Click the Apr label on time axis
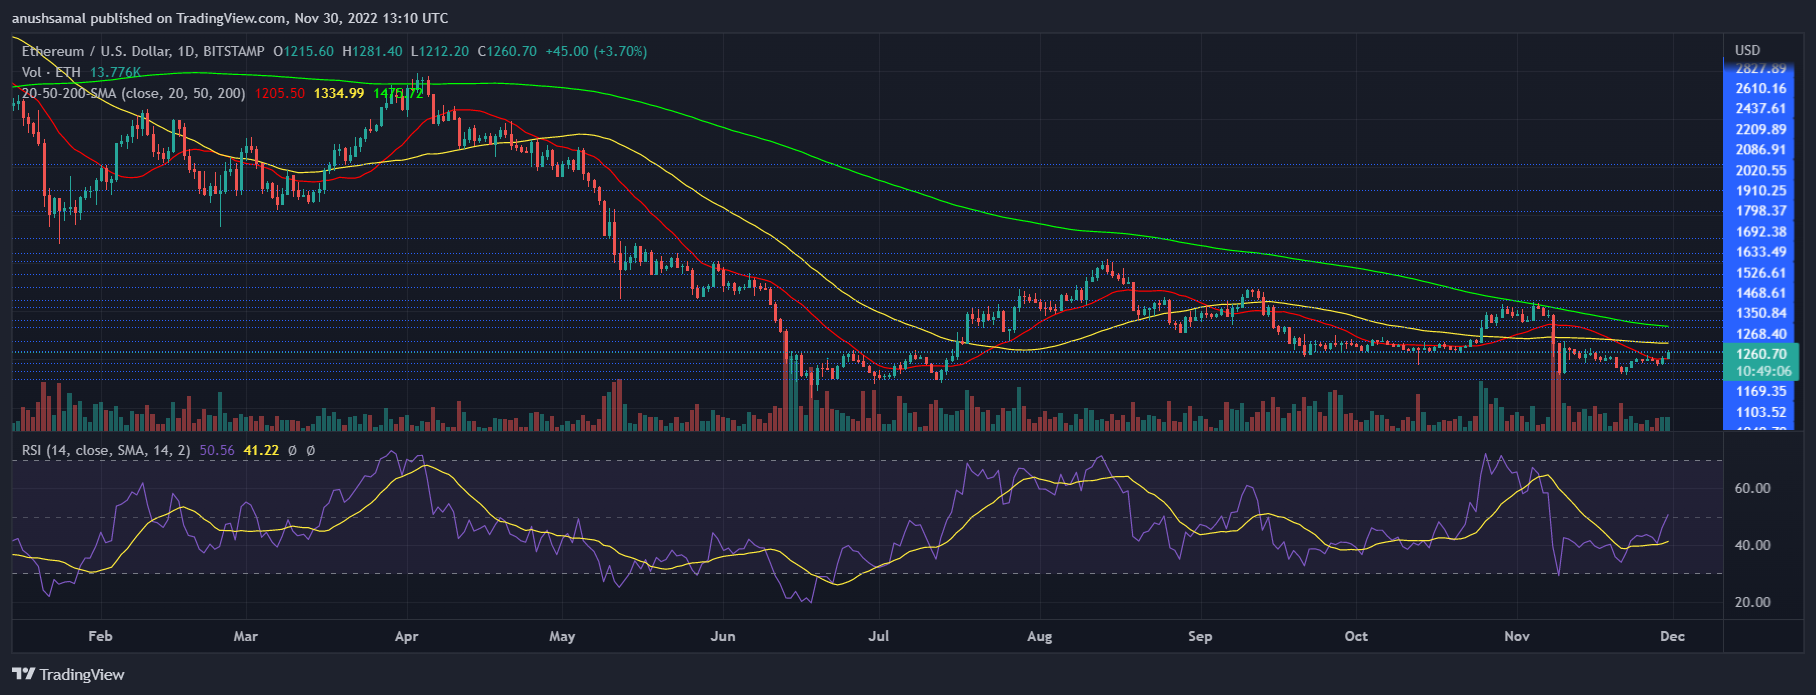The width and height of the screenshot is (1816, 695). (406, 636)
